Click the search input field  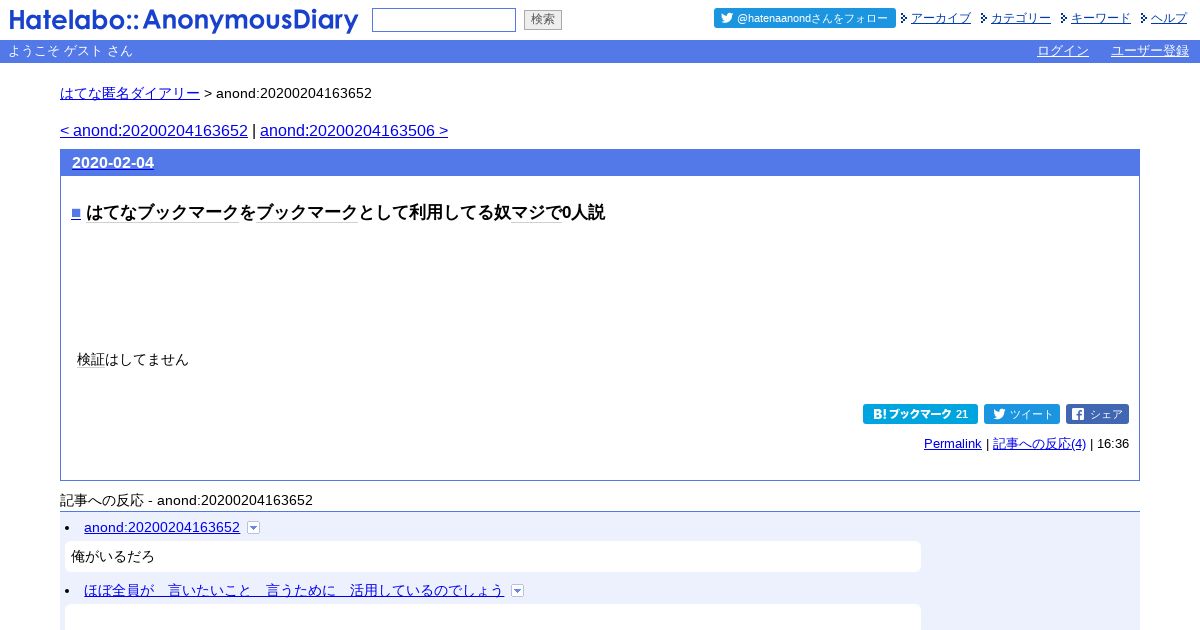pos(444,20)
